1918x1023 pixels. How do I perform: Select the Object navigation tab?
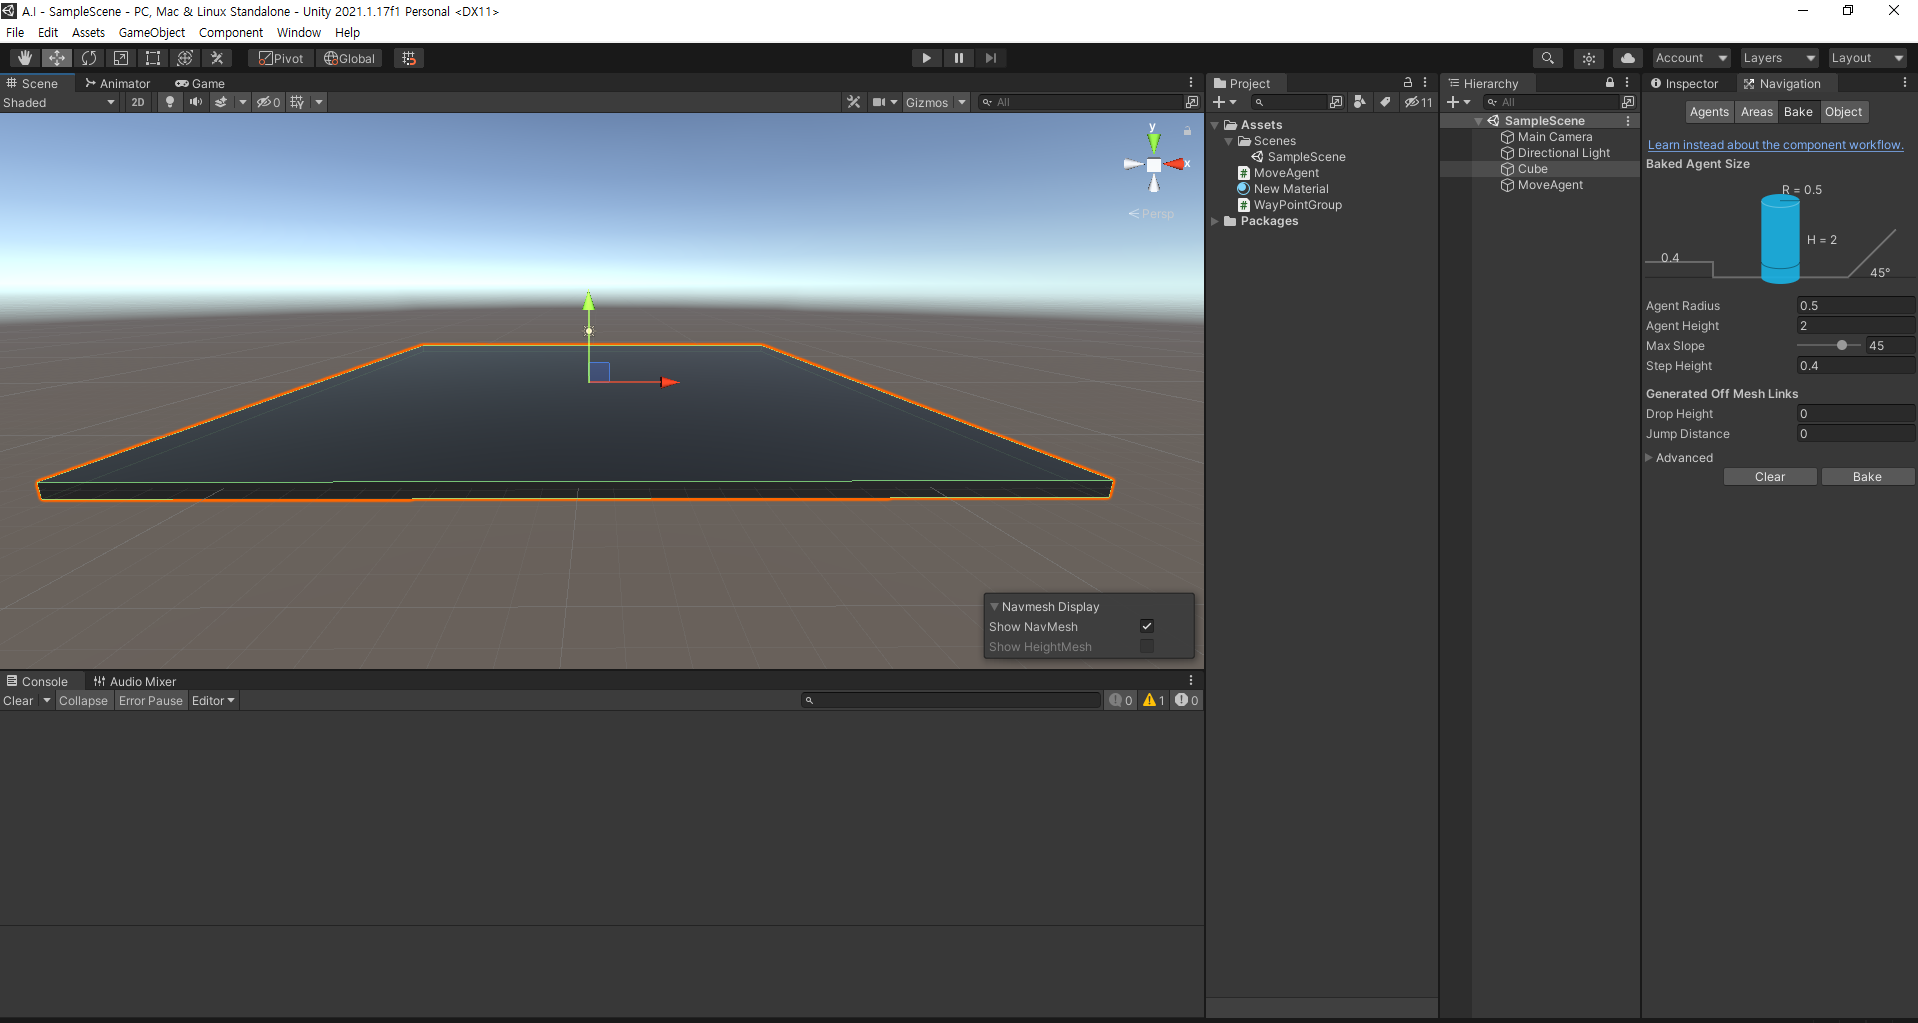[x=1843, y=112]
